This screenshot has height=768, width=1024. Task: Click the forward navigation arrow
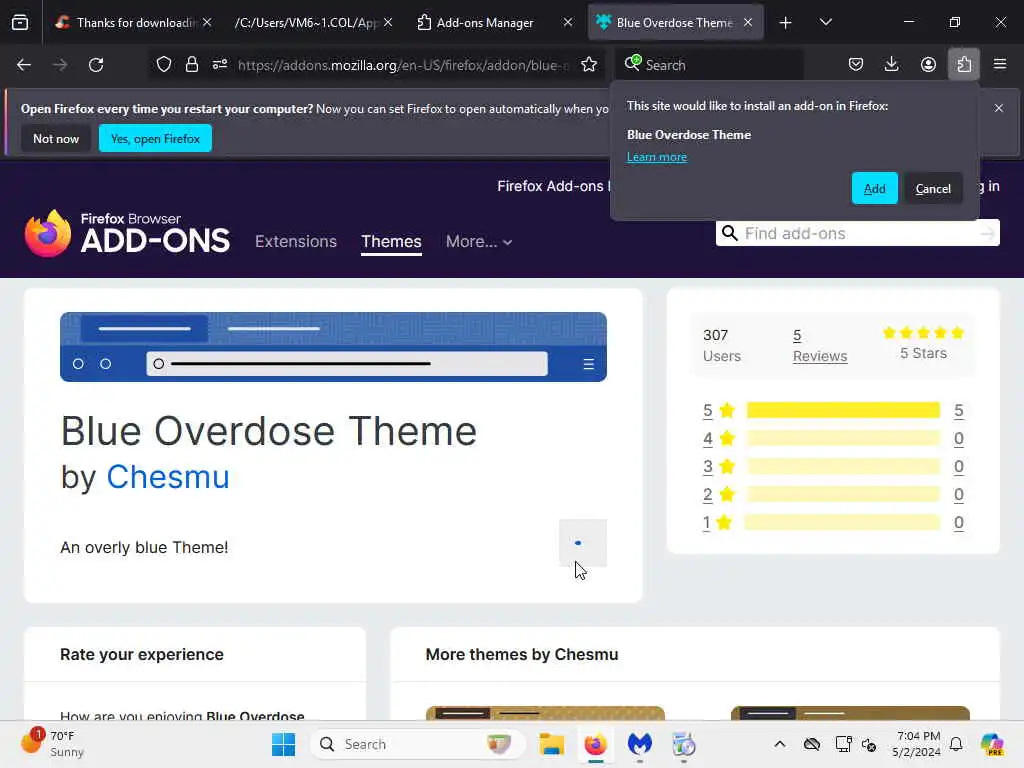(60, 65)
